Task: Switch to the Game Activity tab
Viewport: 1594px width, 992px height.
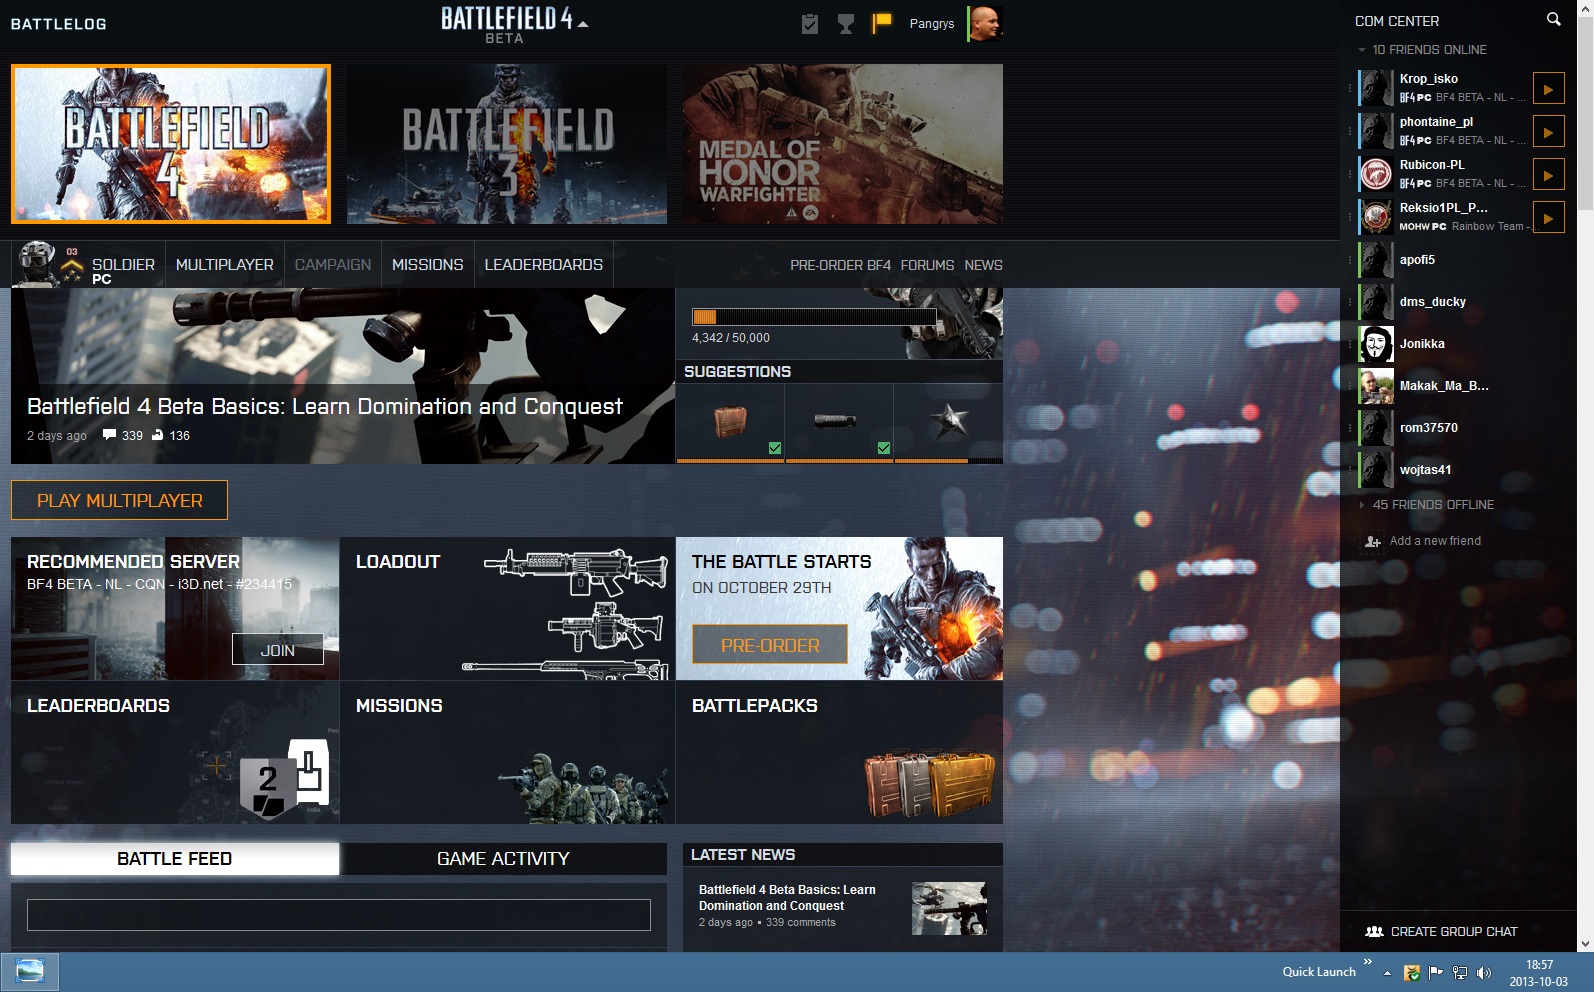Action: pyautogui.click(x=503, y=859)
